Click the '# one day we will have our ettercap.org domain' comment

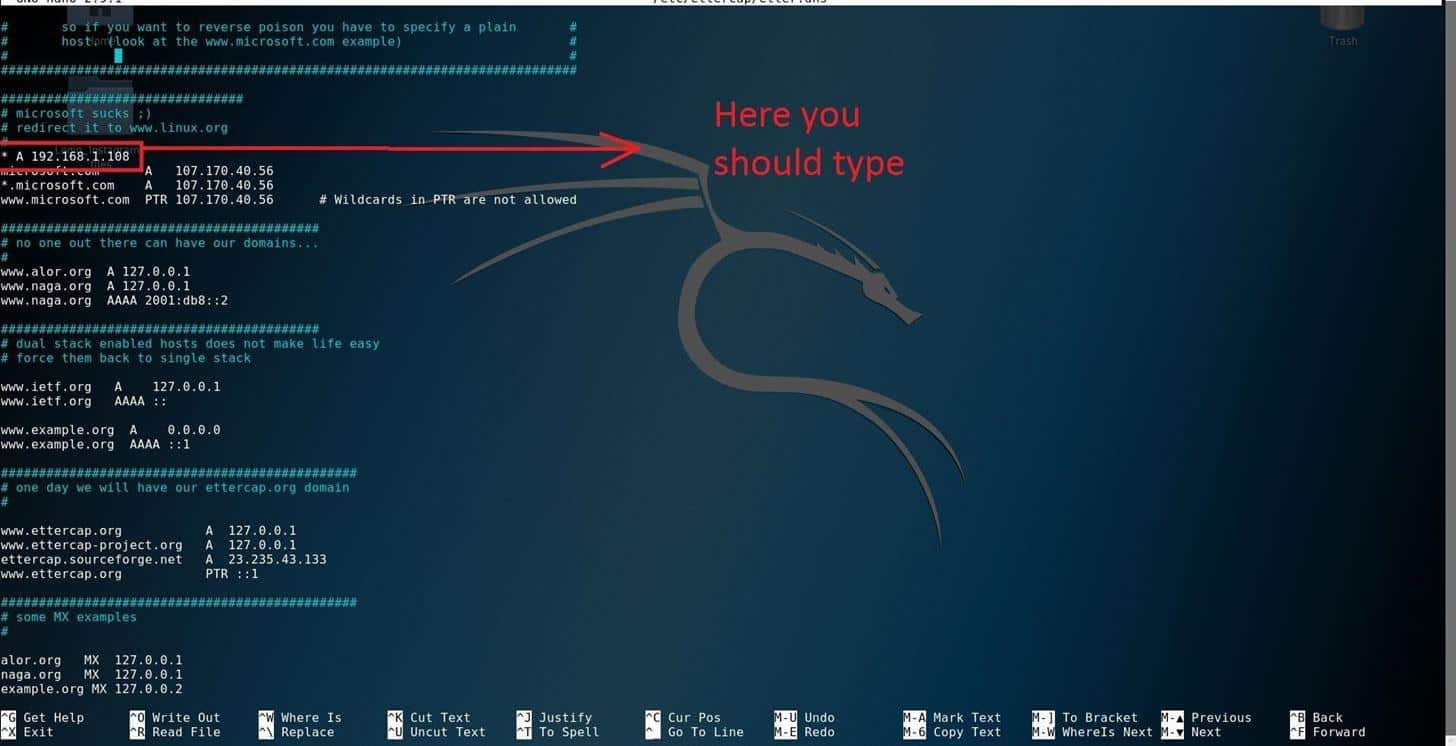click(176, 488)
